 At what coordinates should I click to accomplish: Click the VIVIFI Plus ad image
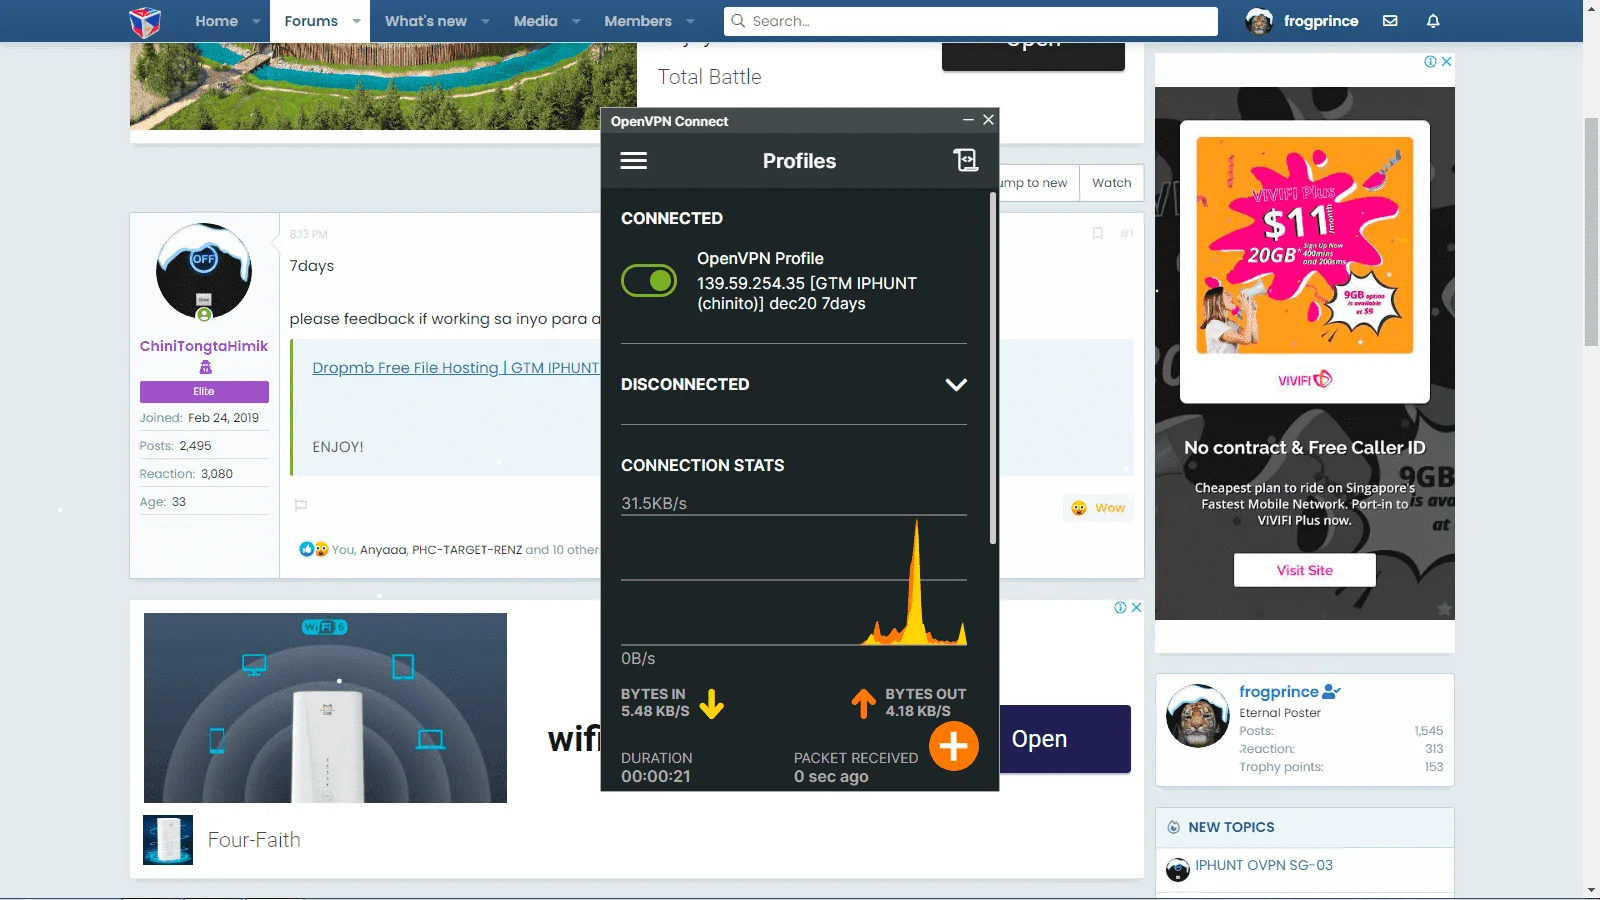coord(1305,246)
